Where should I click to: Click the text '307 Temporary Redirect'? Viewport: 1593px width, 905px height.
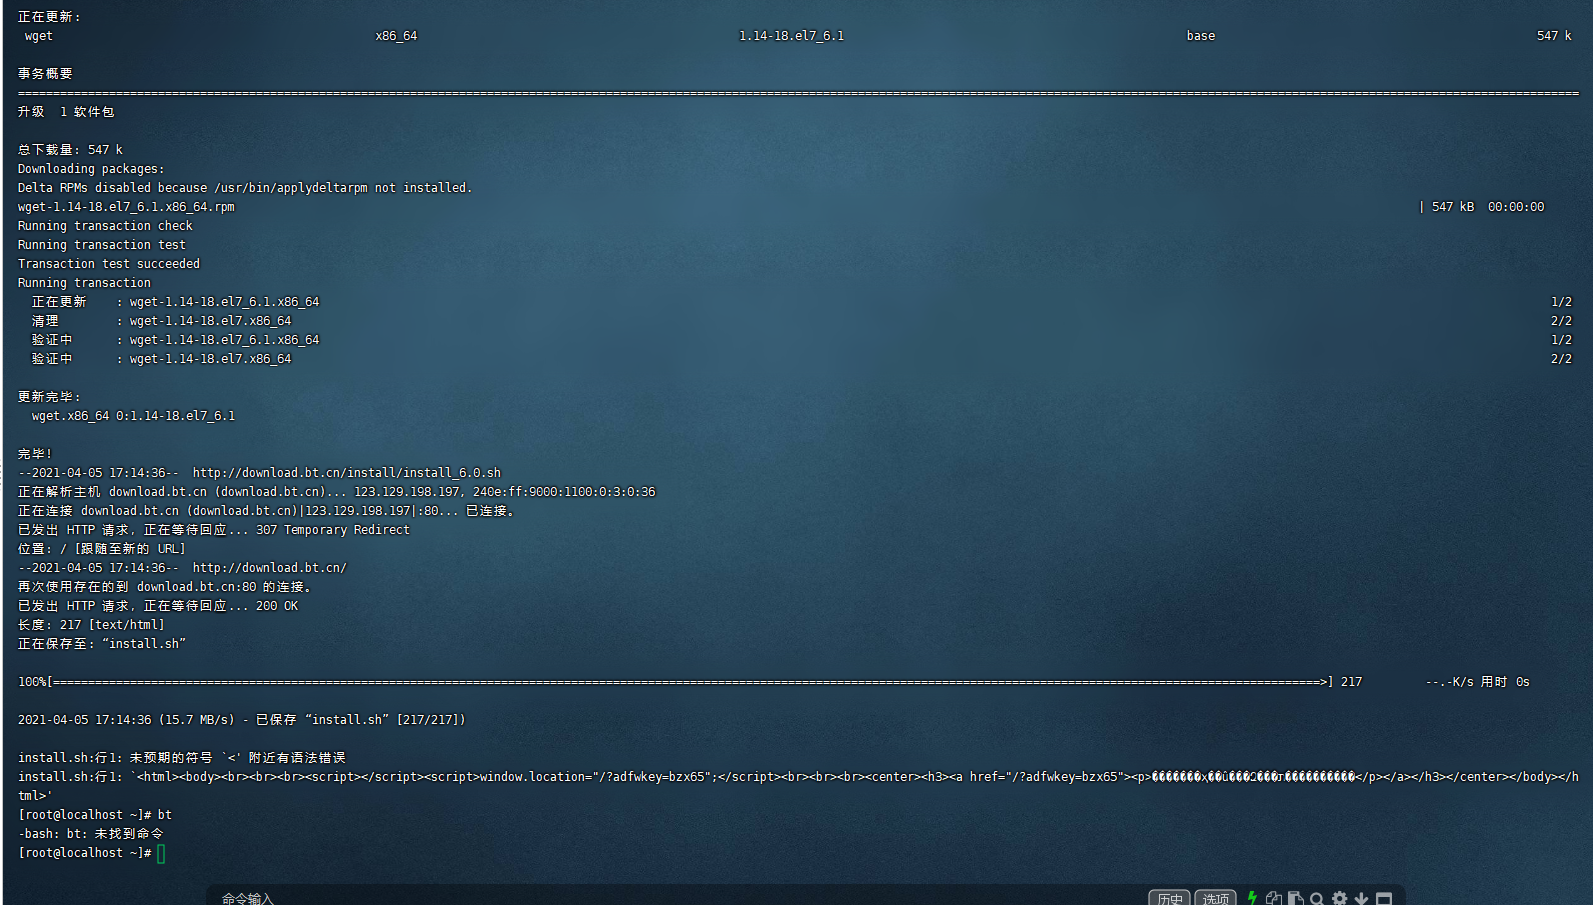point(333,530)
